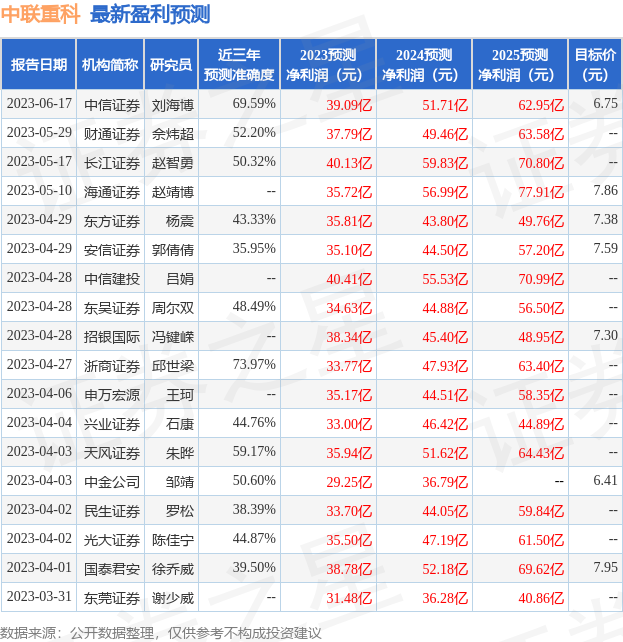623x642 pixels.
Task: Click the 兴业证券 institution cell
Action: (112, 424)
